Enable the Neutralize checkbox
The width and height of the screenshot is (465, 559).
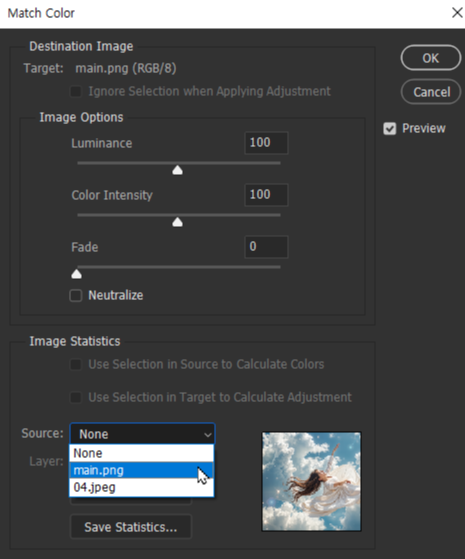tap(76, 296)
